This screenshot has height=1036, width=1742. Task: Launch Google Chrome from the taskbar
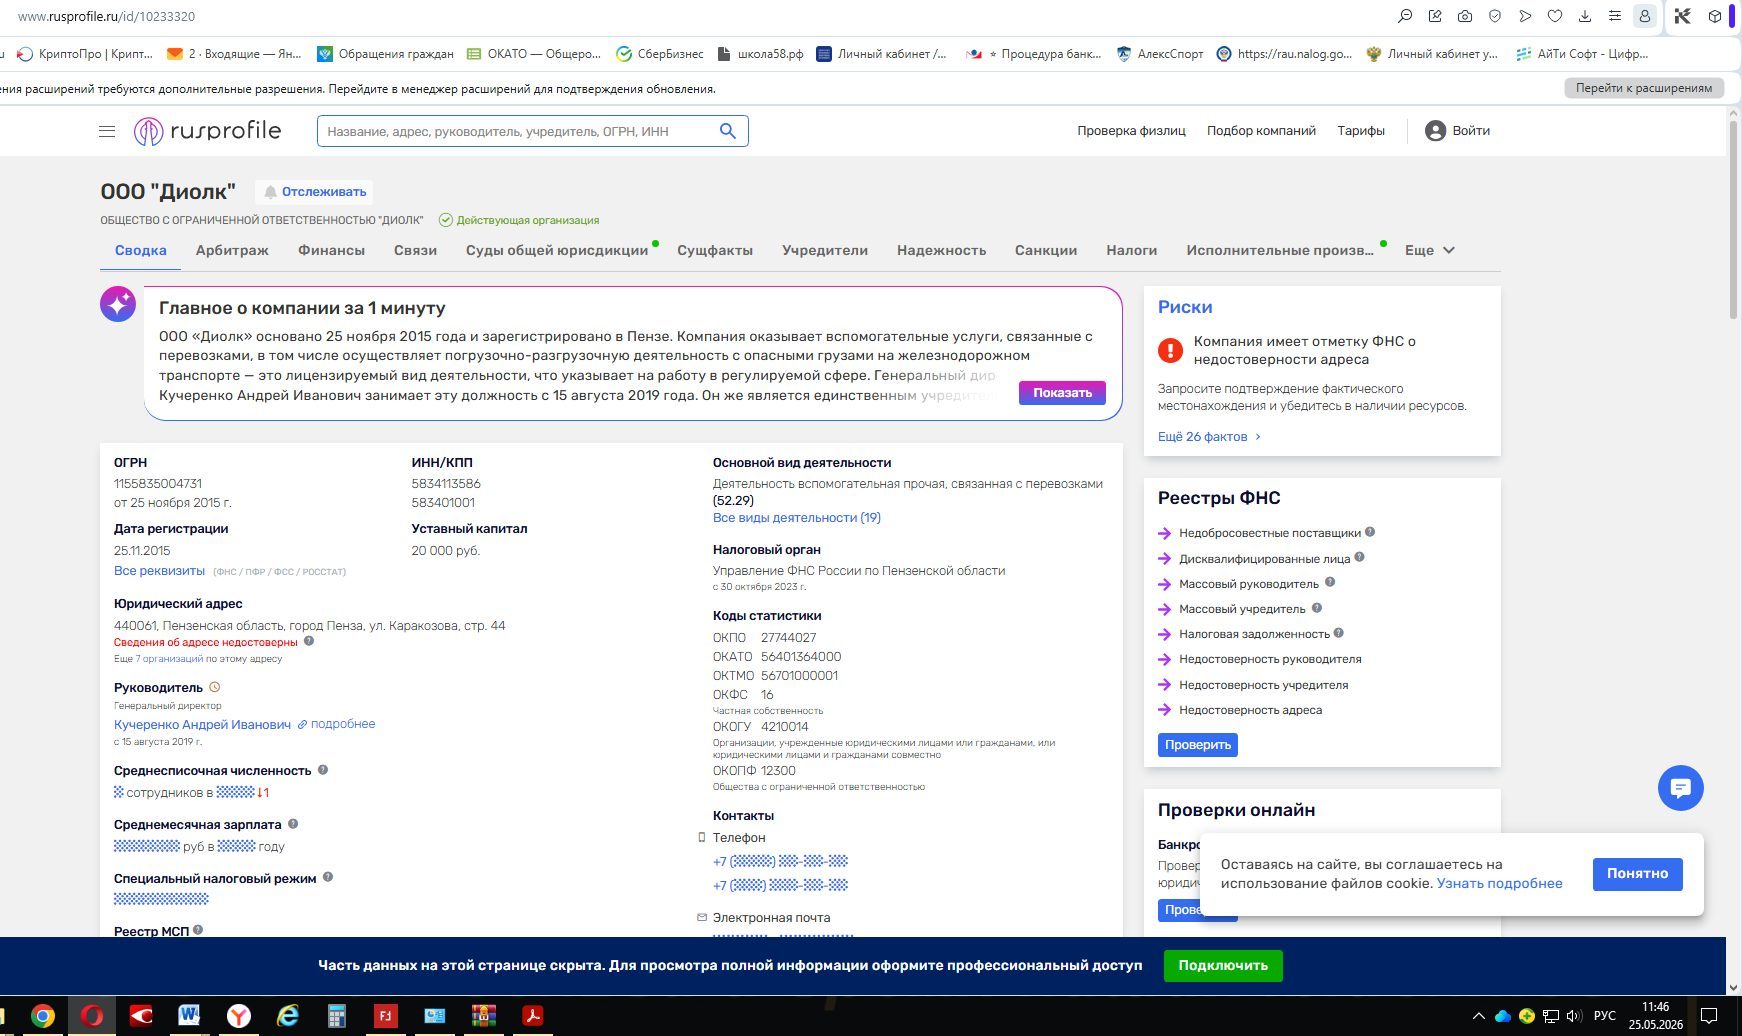42,1016
